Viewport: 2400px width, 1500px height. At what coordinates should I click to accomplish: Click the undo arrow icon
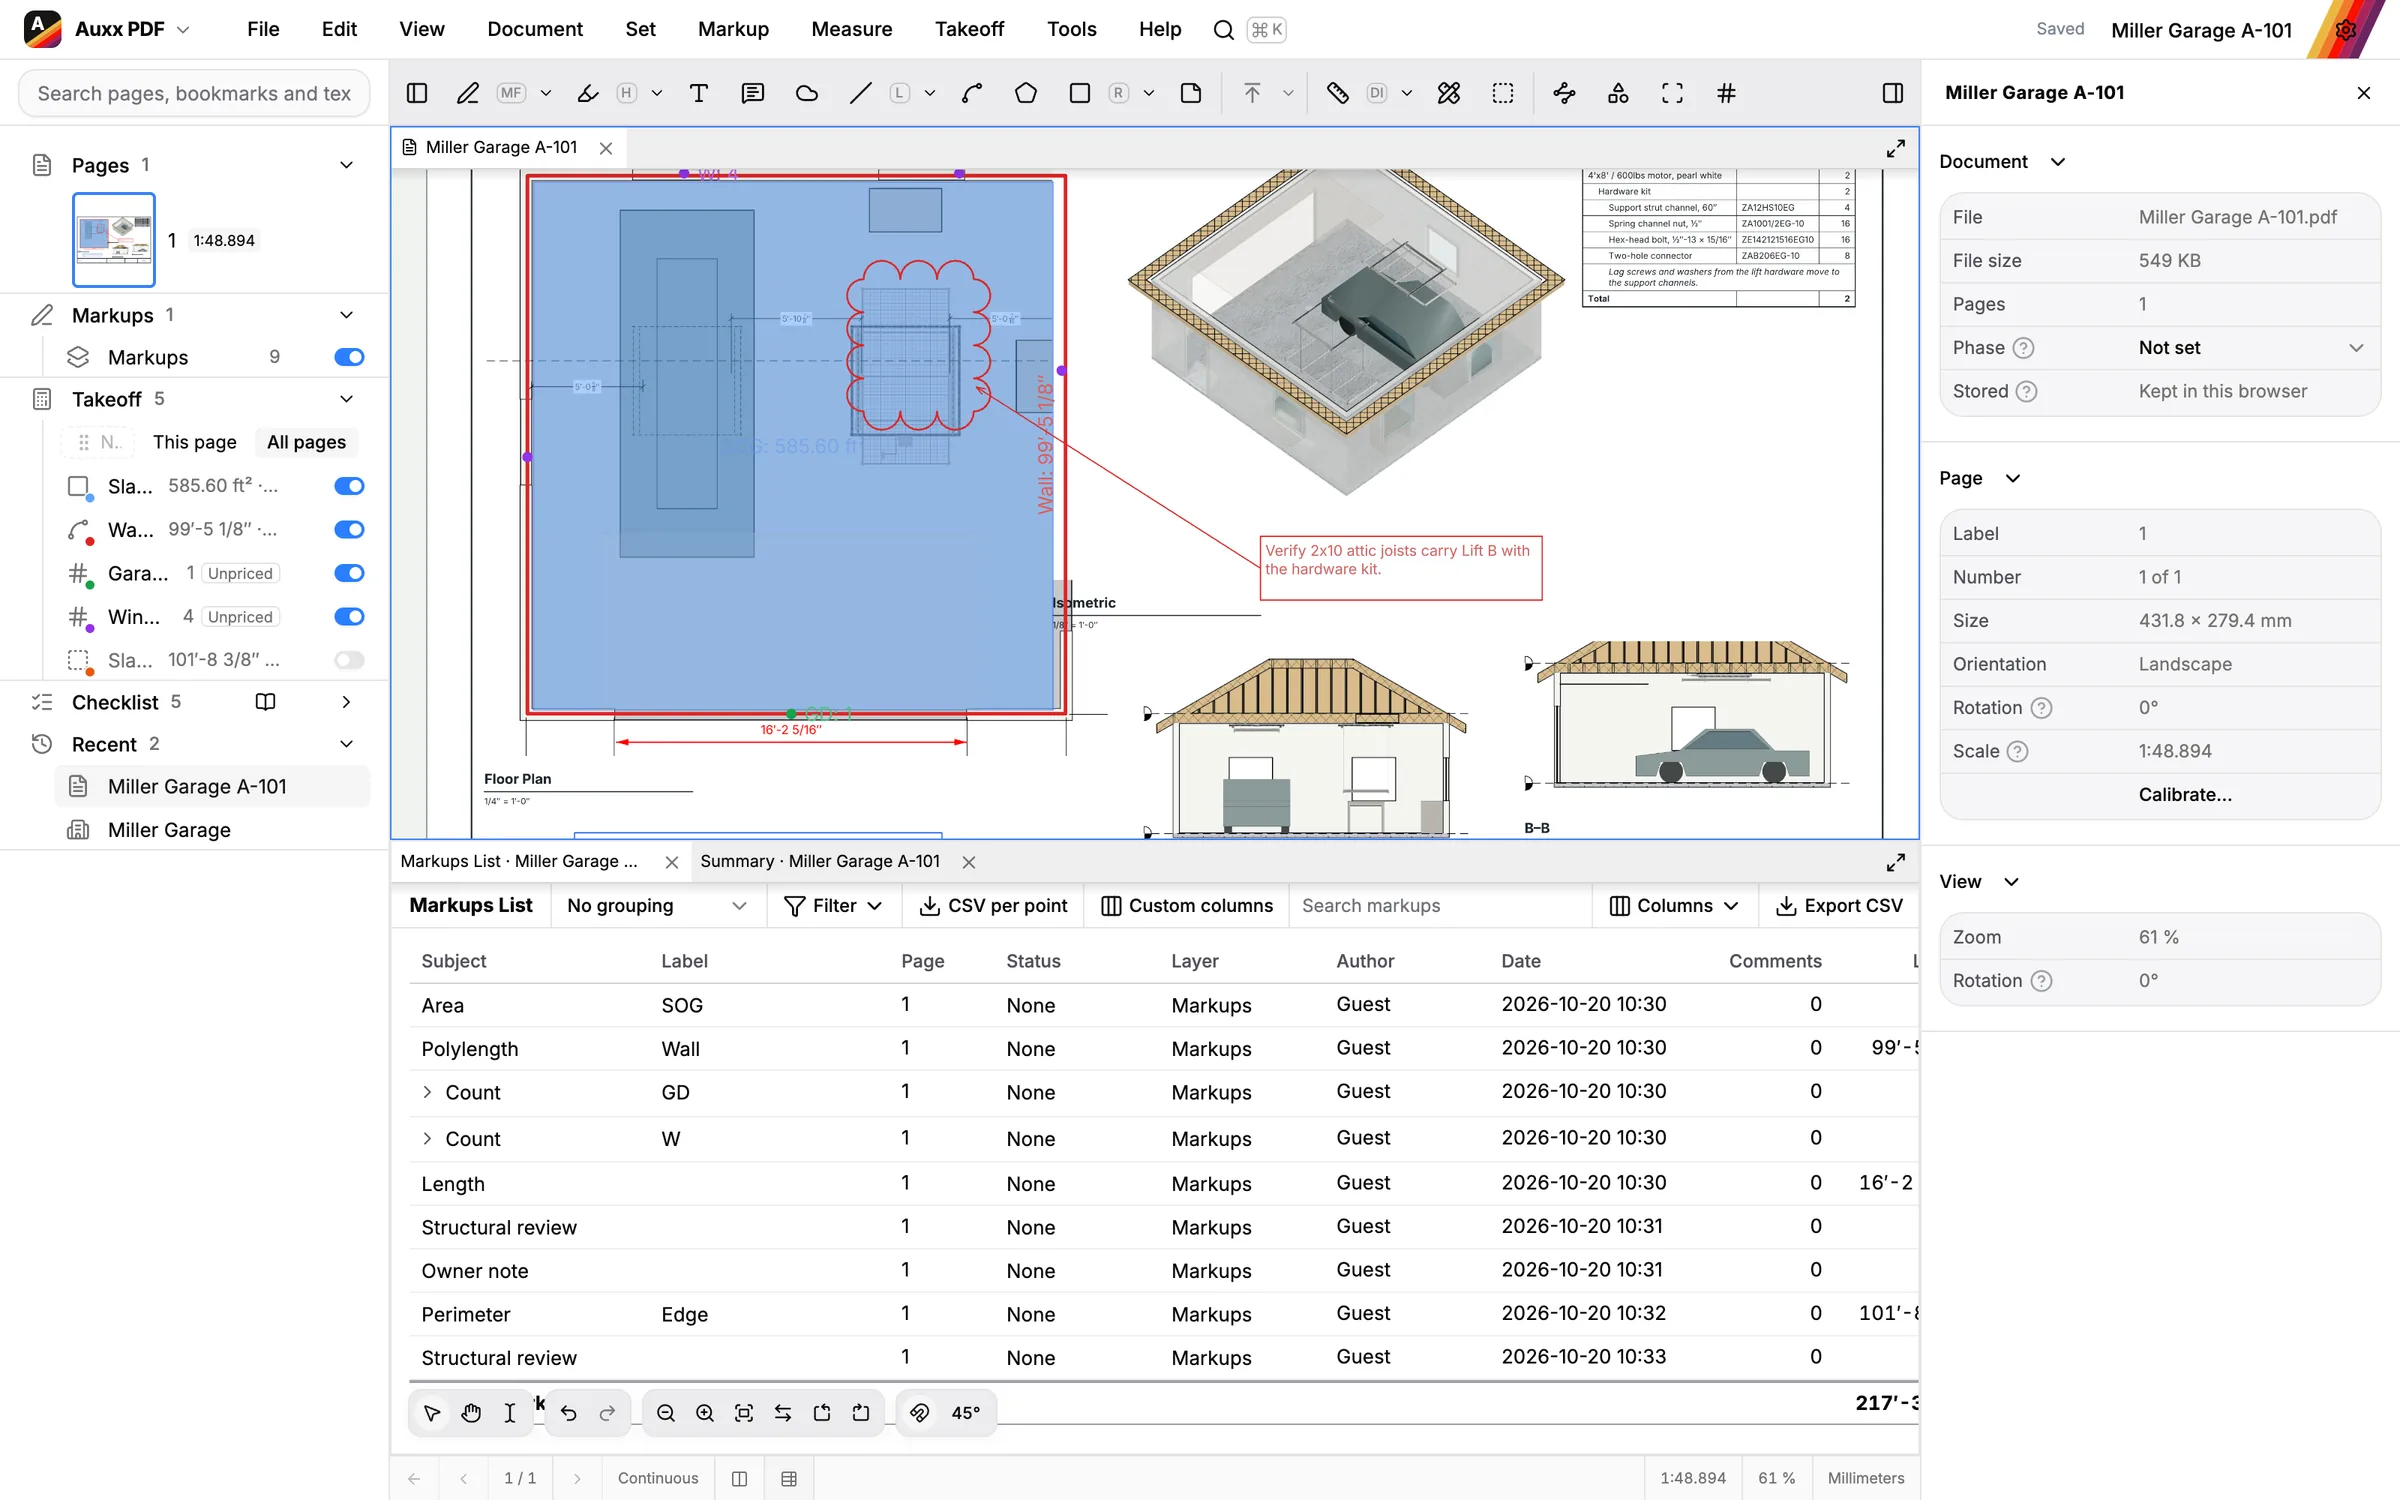click(569, 1413)
